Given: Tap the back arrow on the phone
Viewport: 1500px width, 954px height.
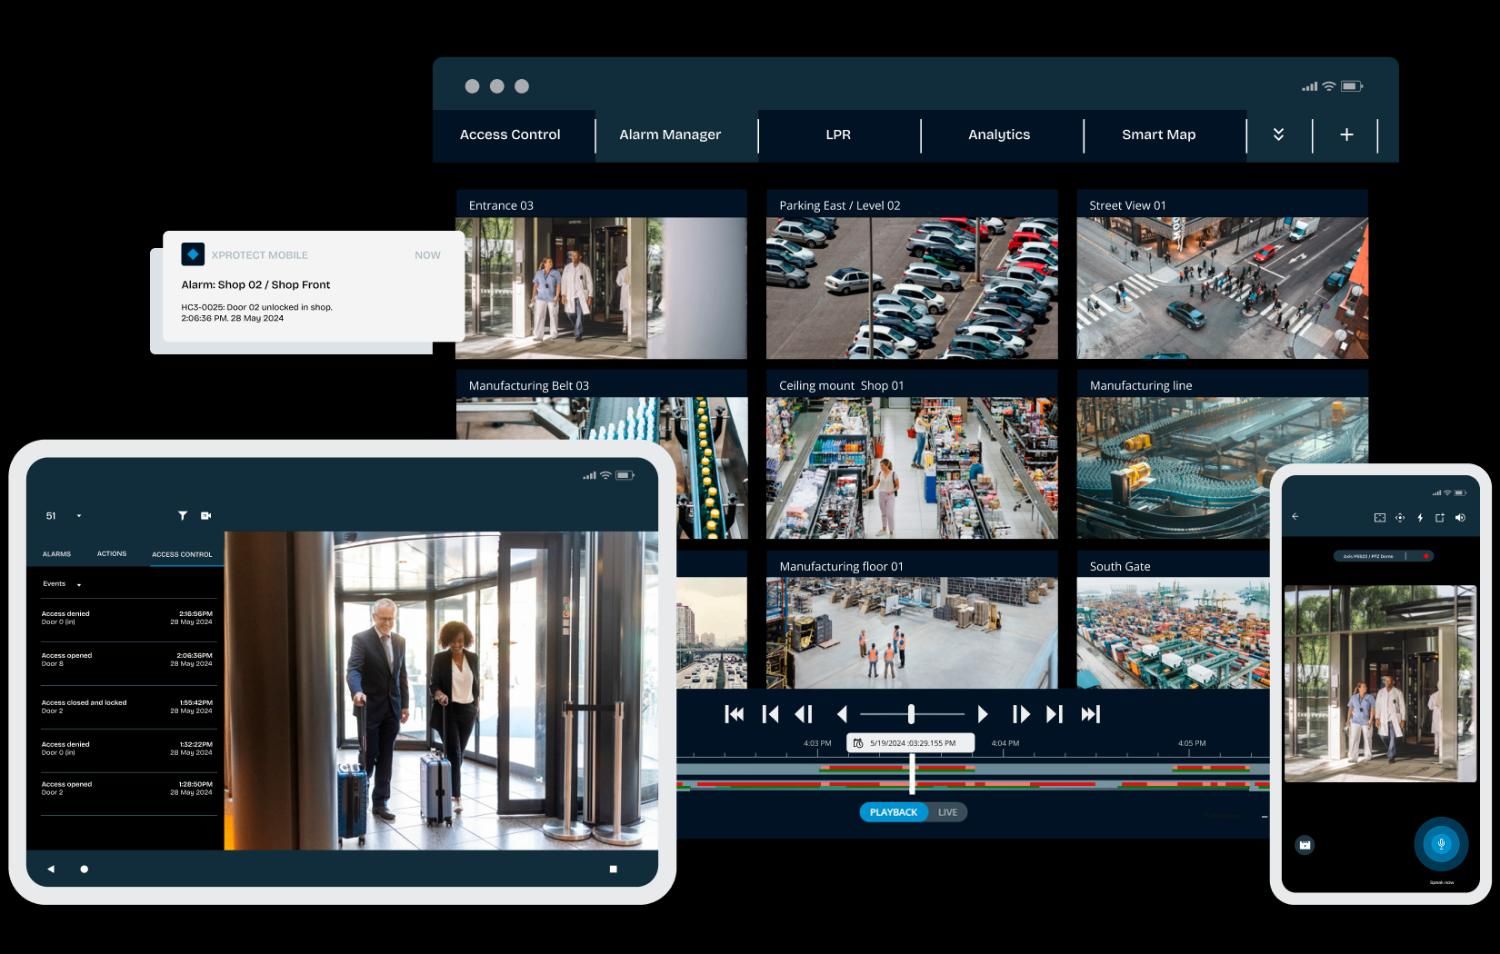Looking at the screenshot, I should pos(1295,517).
